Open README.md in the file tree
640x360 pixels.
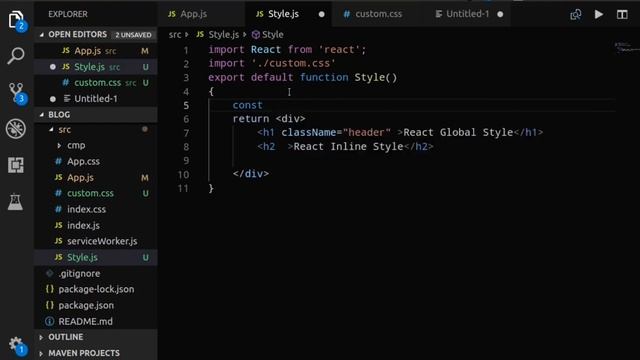coord(96,321)
